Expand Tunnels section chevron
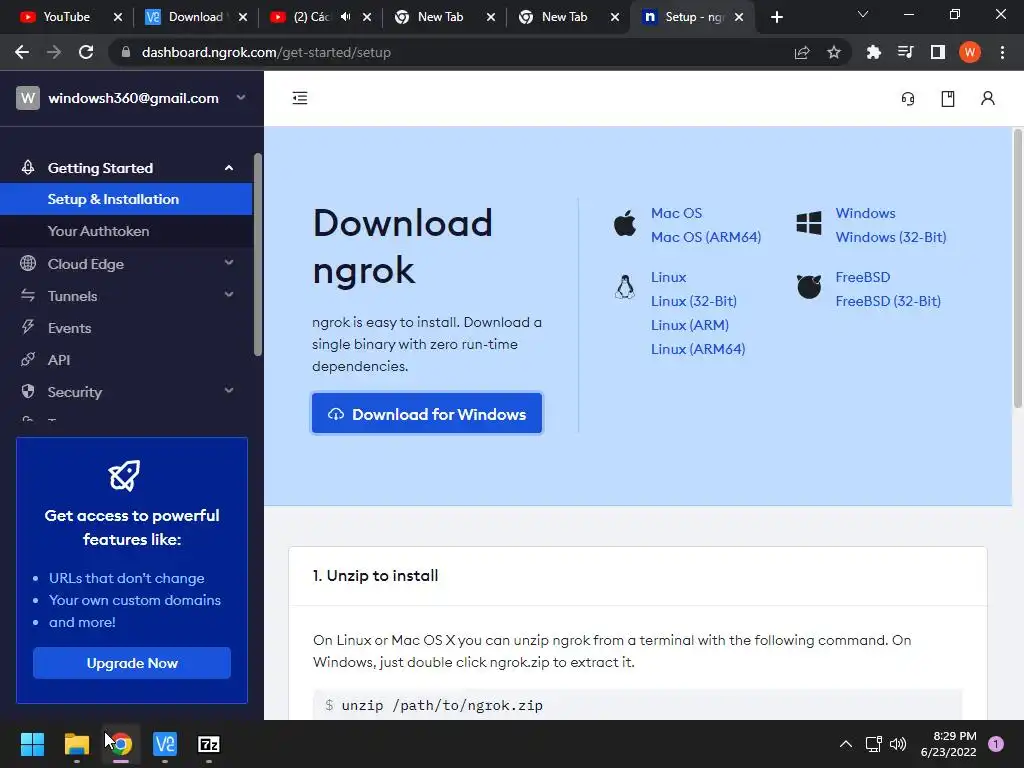Image resolution: width=1024 pixels, height=768 pixels. pos(229,295)
